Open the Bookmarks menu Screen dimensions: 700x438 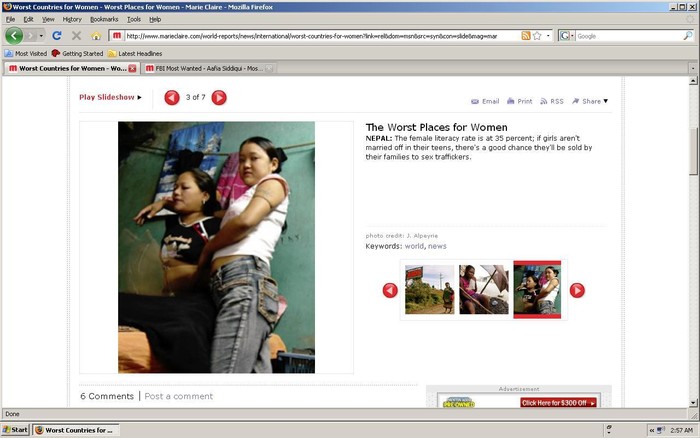tap(103, 19)
